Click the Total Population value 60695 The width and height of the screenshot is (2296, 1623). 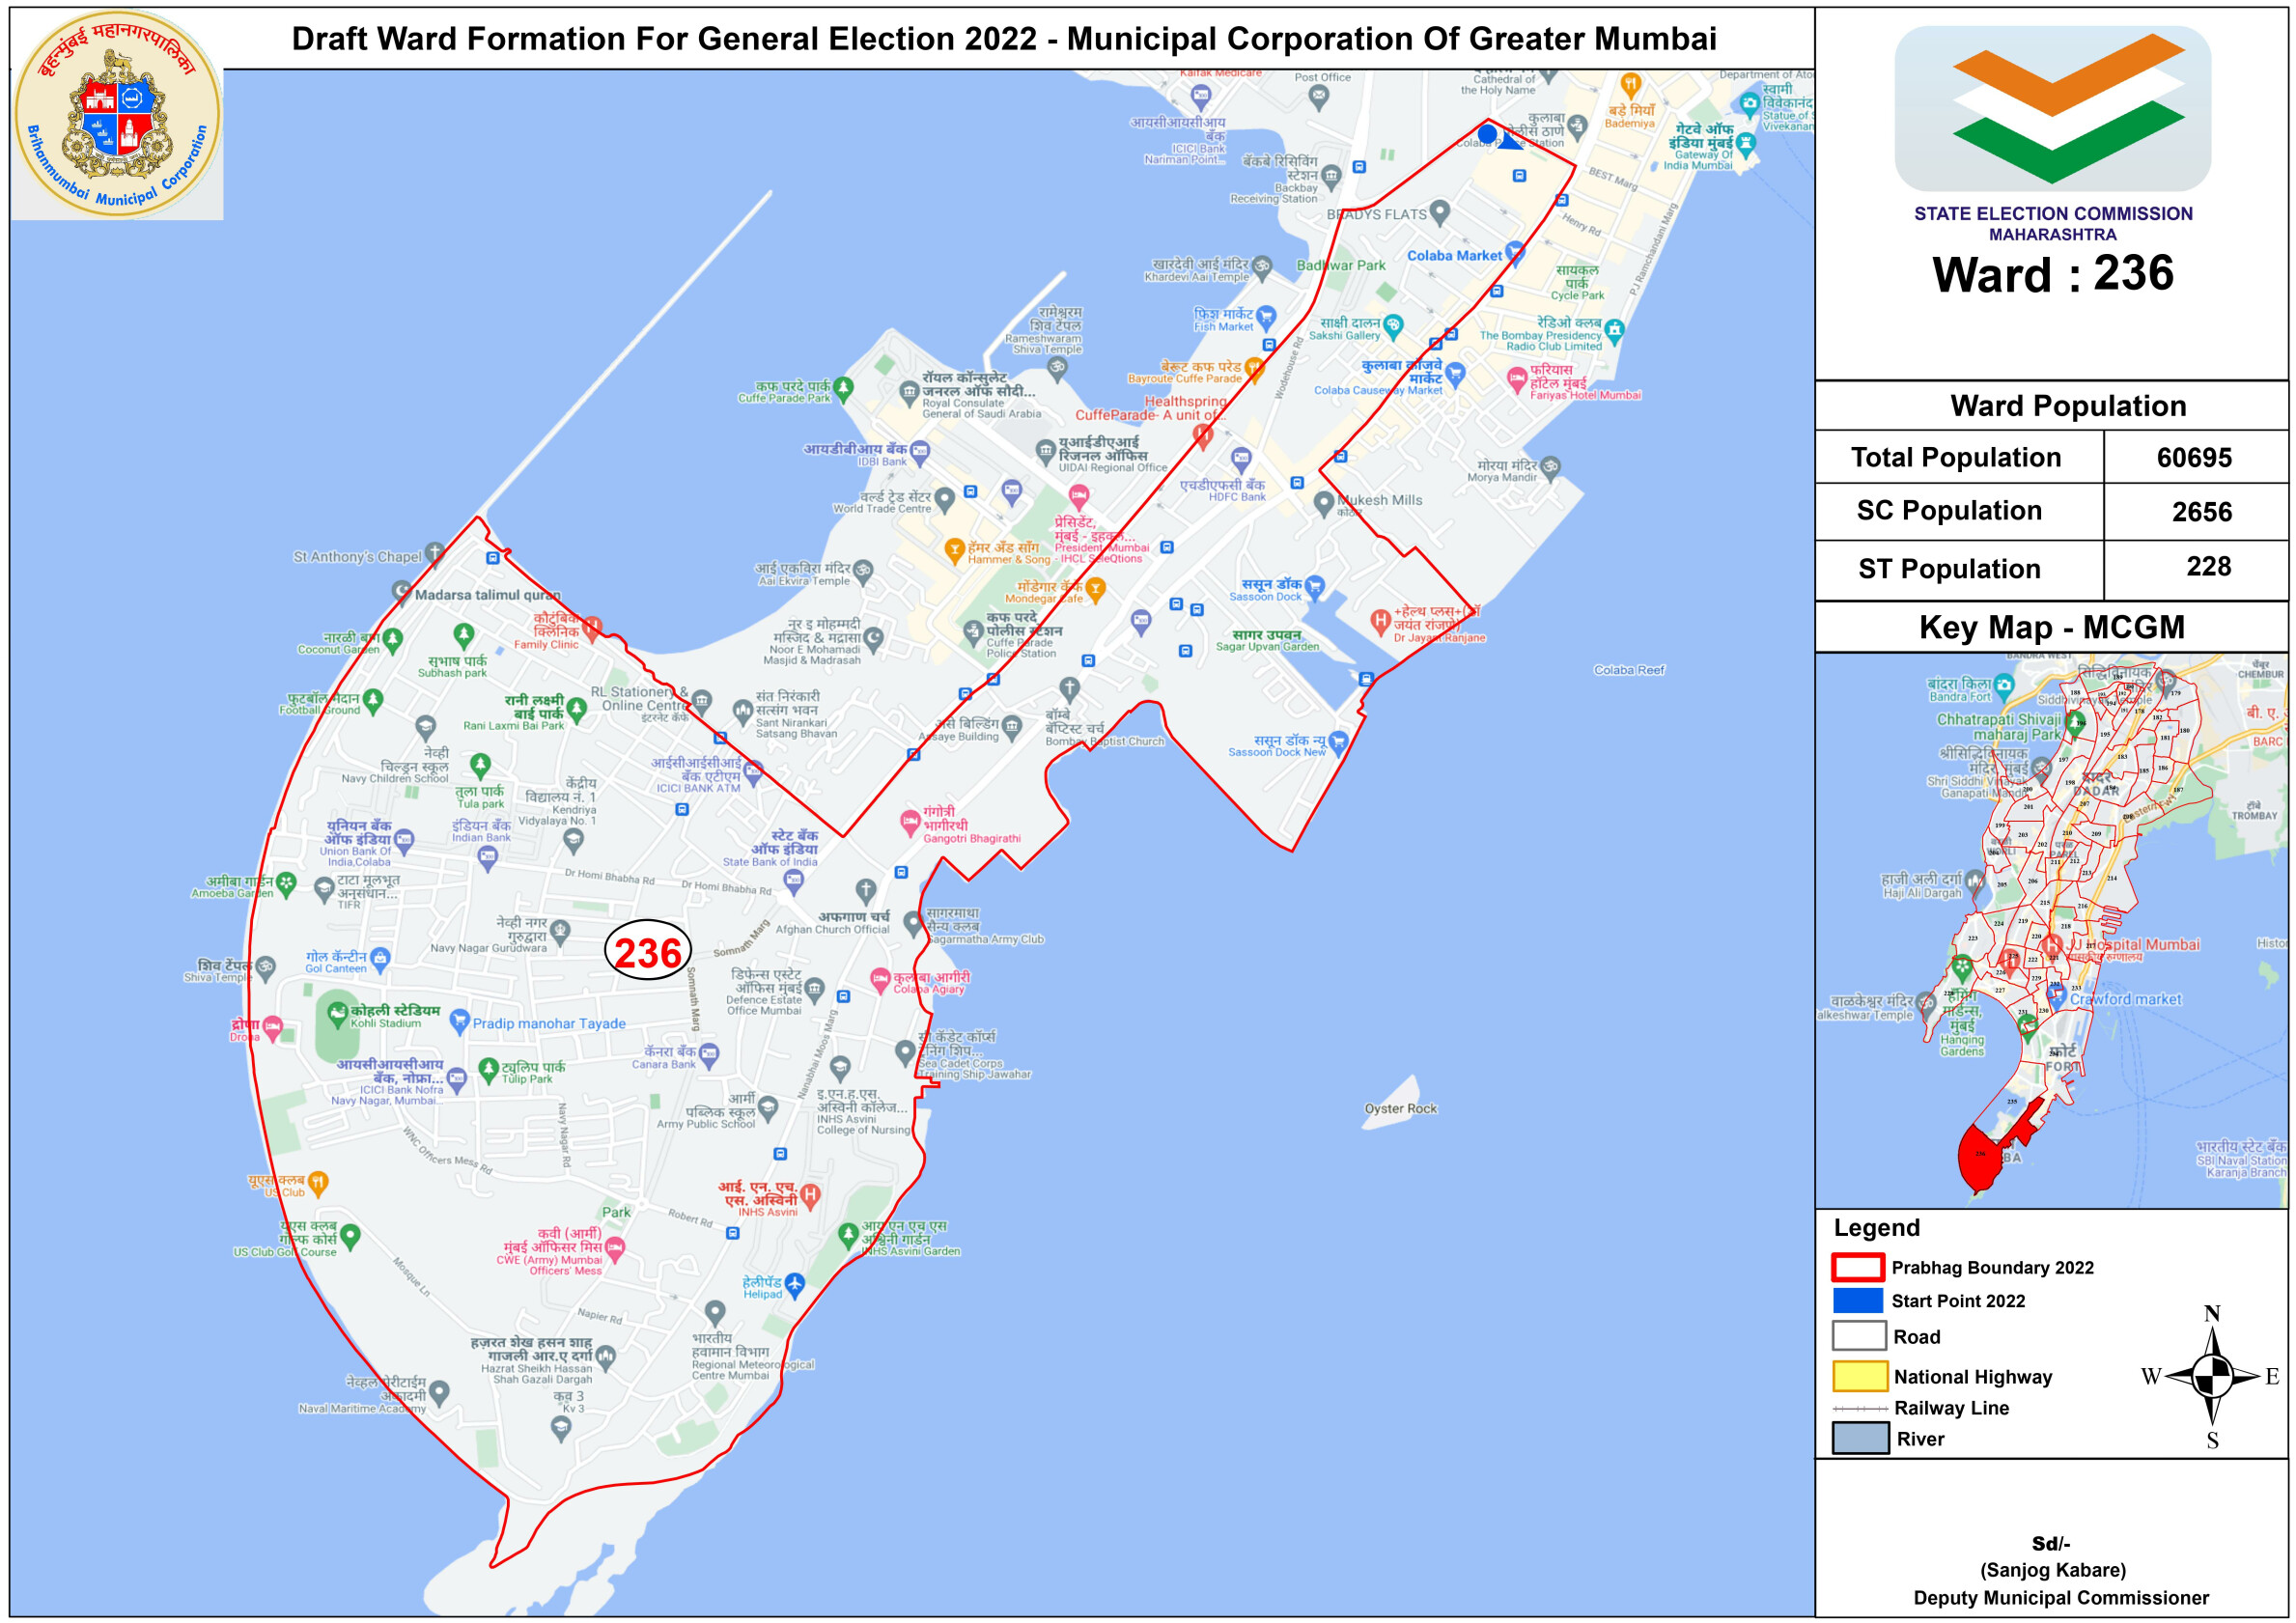click(x=2194, y=457)
